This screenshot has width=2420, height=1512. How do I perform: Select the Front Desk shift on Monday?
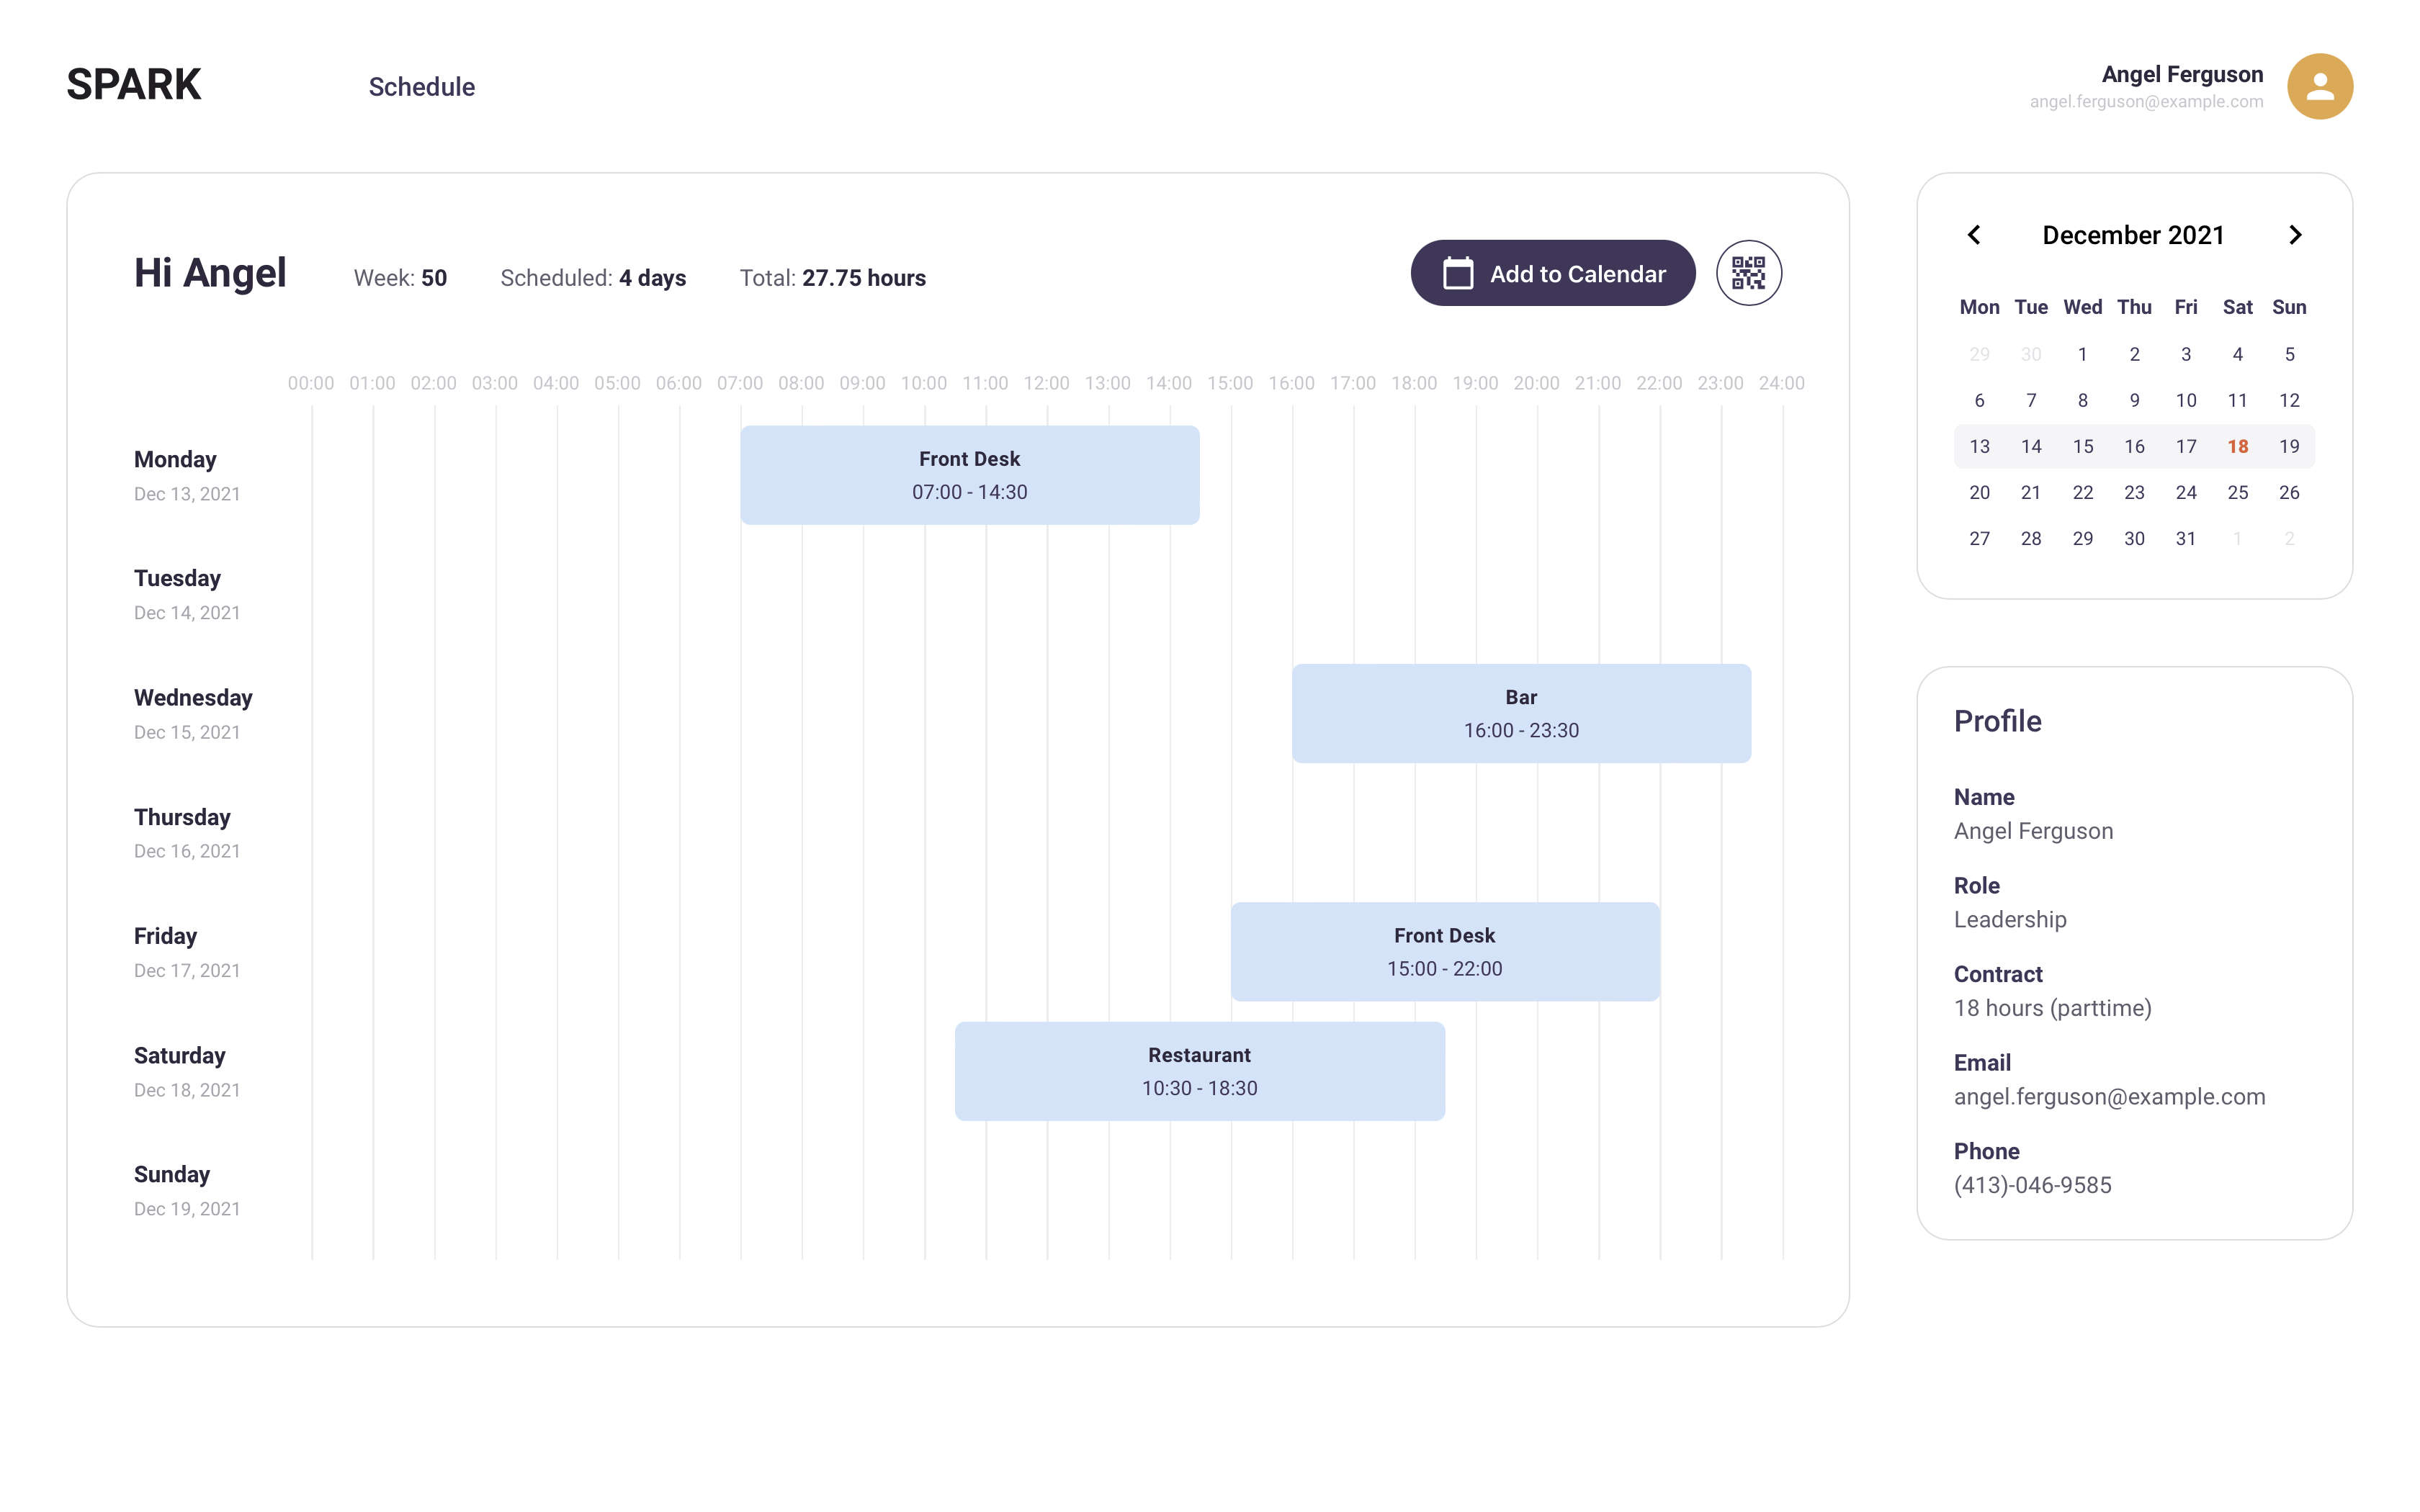969,474
